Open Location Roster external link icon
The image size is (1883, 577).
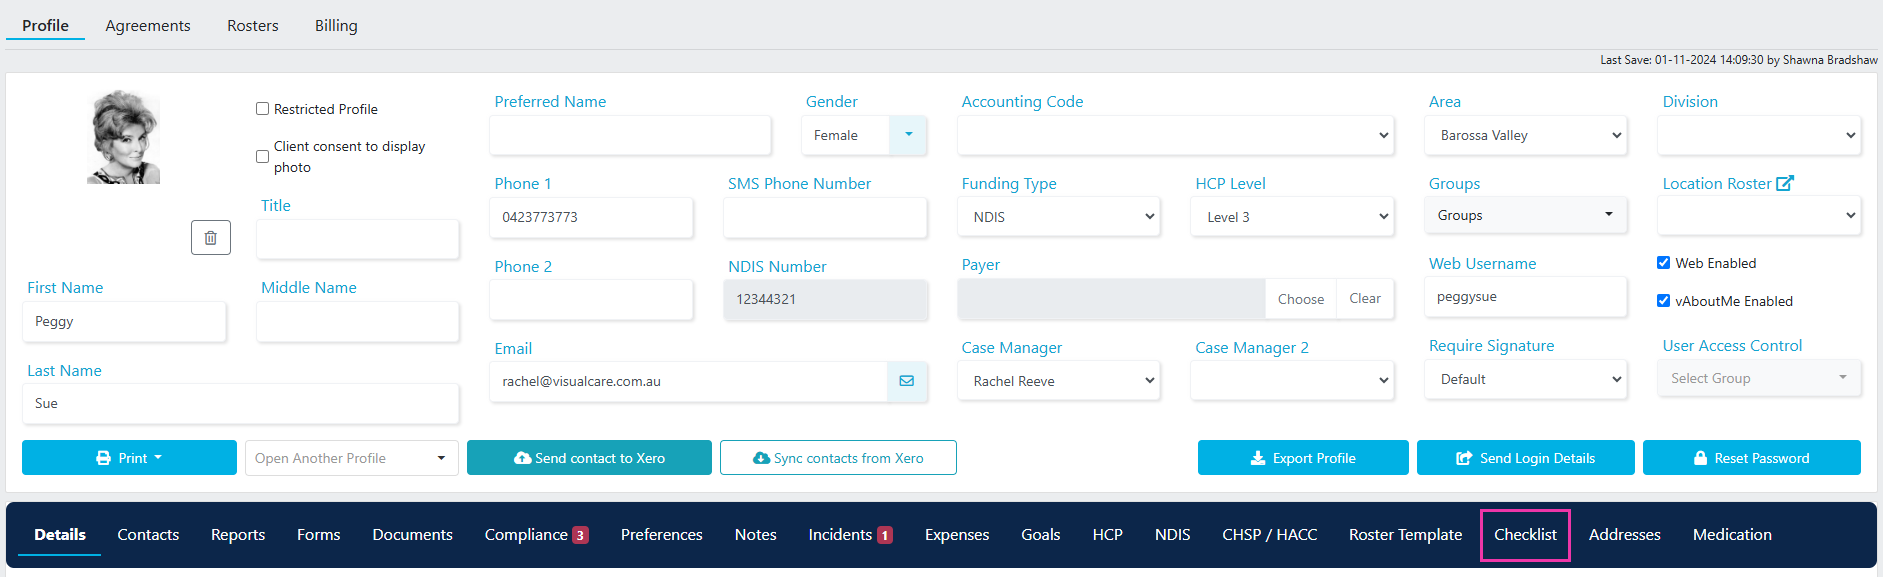(1785, 183)
